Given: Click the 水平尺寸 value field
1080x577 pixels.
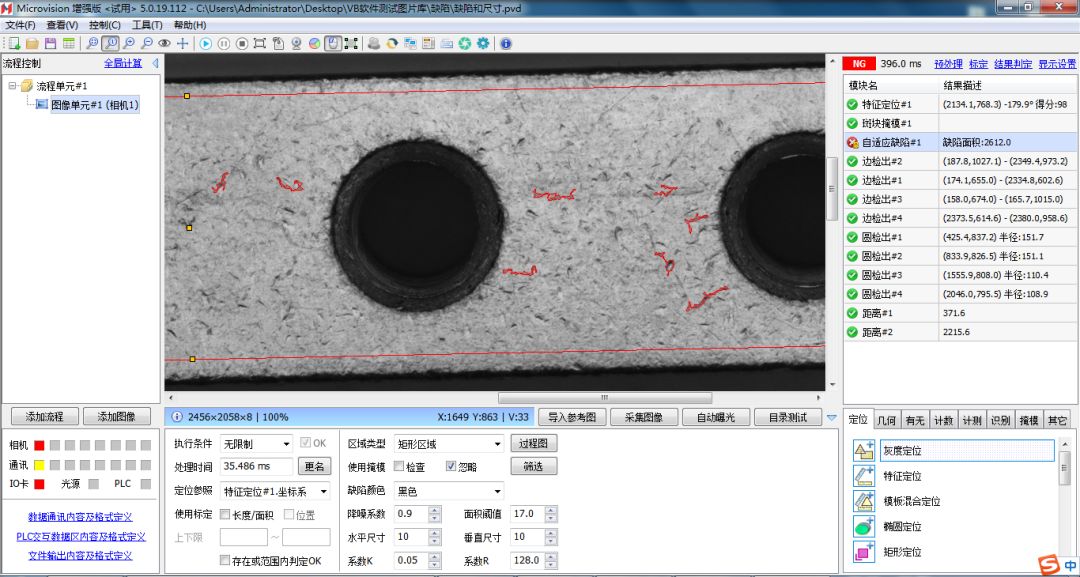Looking at the screenshot, I should pyautogui.click(x=411, y=537).
